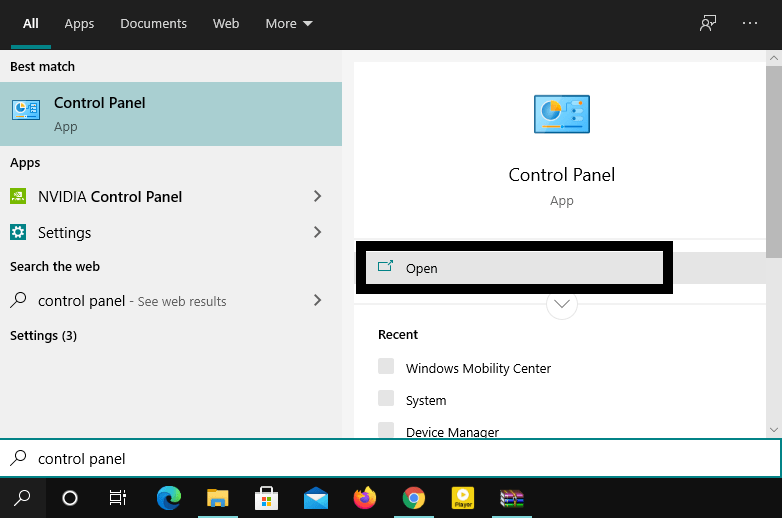Open the WinRAR taskbar icon
Screen dimensions: 782x518
tap(512, 497)
